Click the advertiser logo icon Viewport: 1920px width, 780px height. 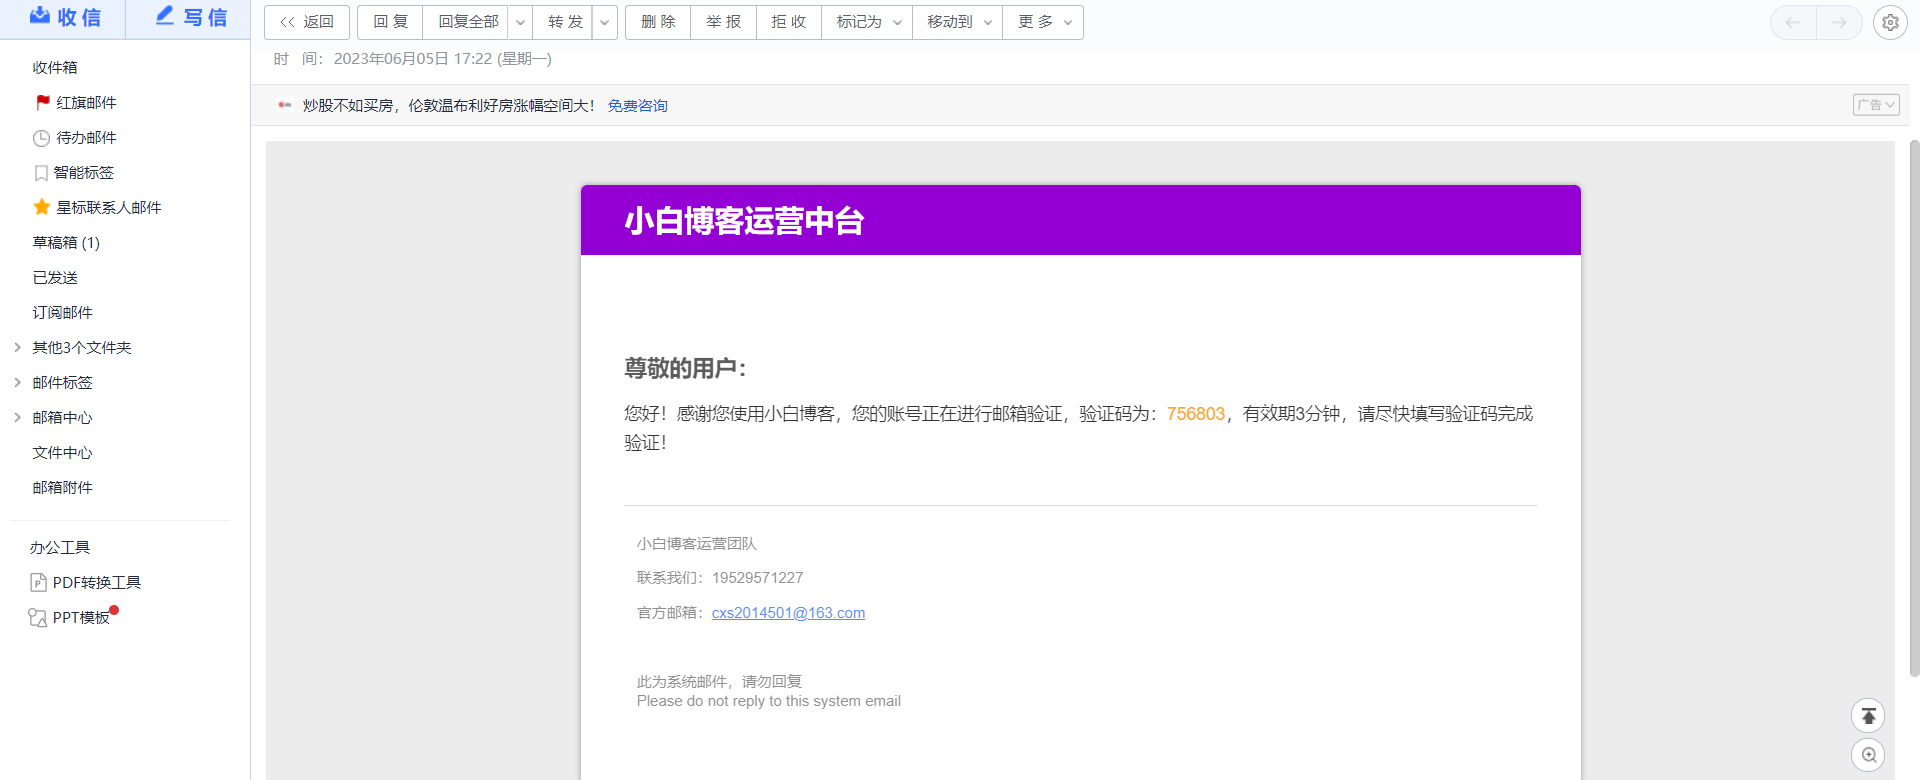click(x=285, y=105)
